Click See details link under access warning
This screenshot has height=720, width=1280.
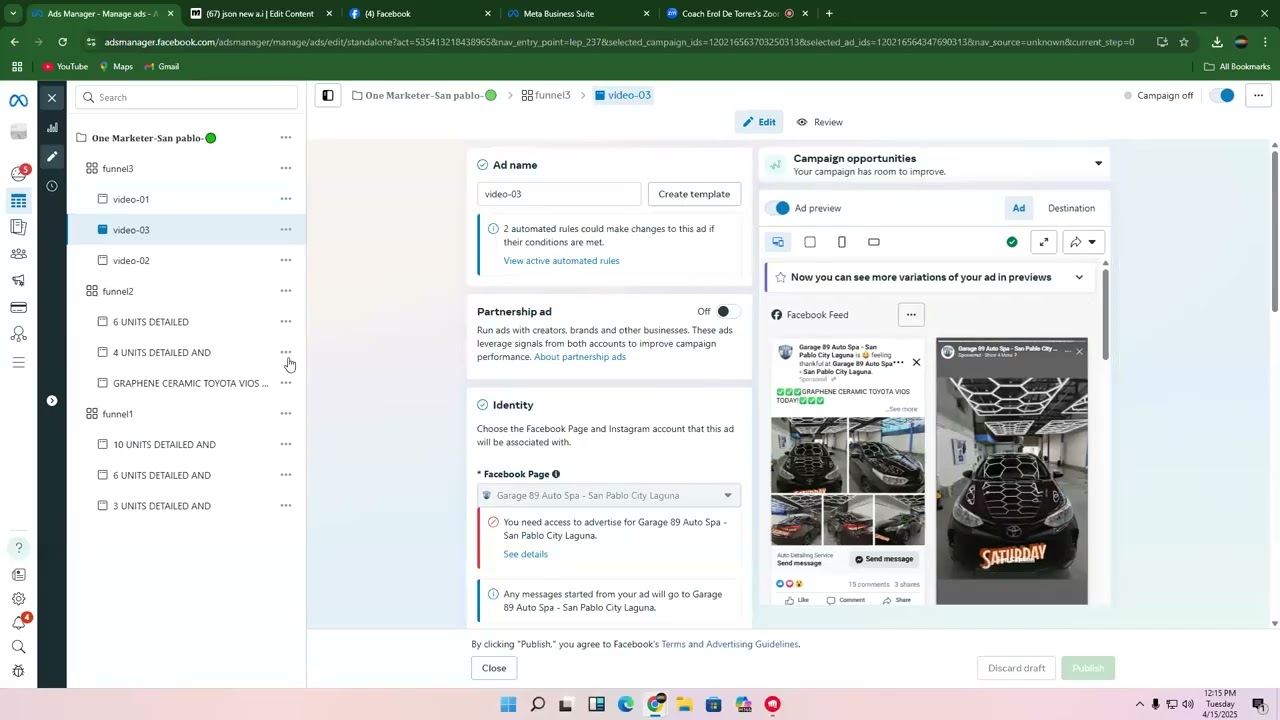pos(525,554)
